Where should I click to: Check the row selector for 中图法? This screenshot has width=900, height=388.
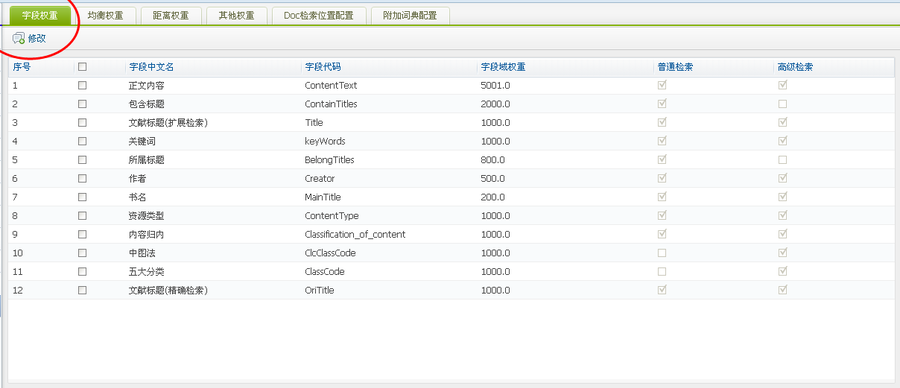pyautogui.click(x=82, y=253)
